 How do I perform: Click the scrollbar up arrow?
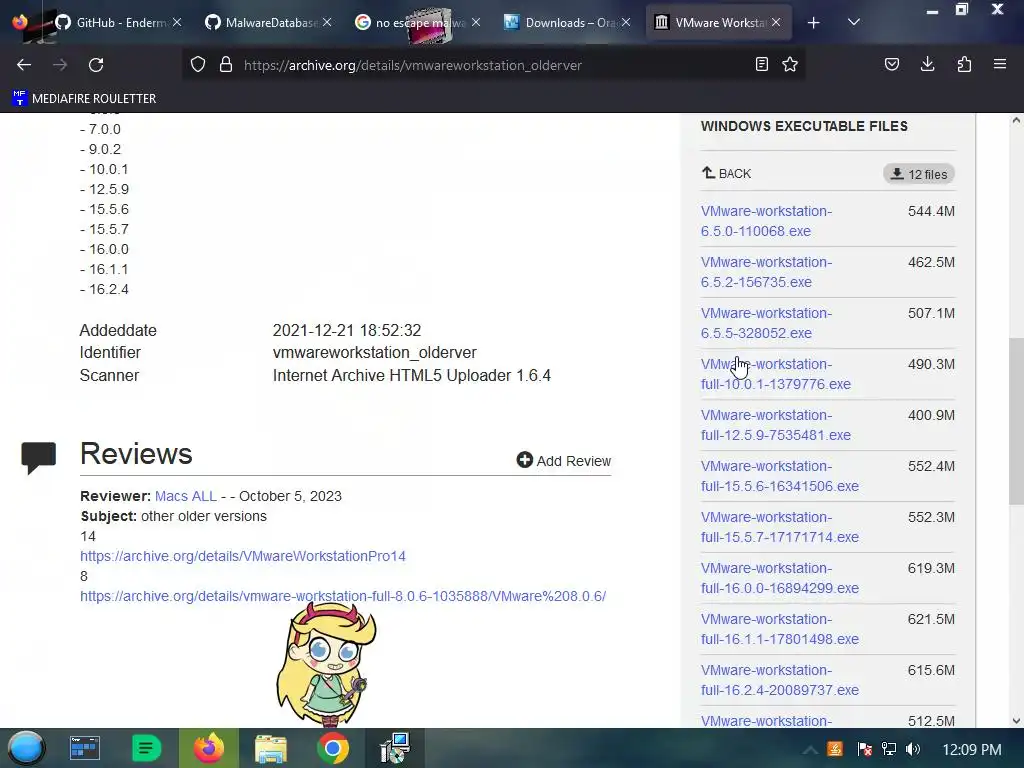1016,120
